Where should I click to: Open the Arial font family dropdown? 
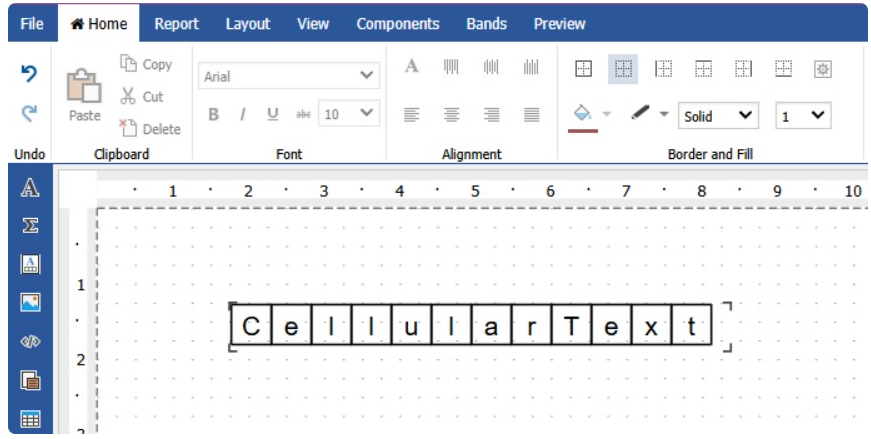289,76
